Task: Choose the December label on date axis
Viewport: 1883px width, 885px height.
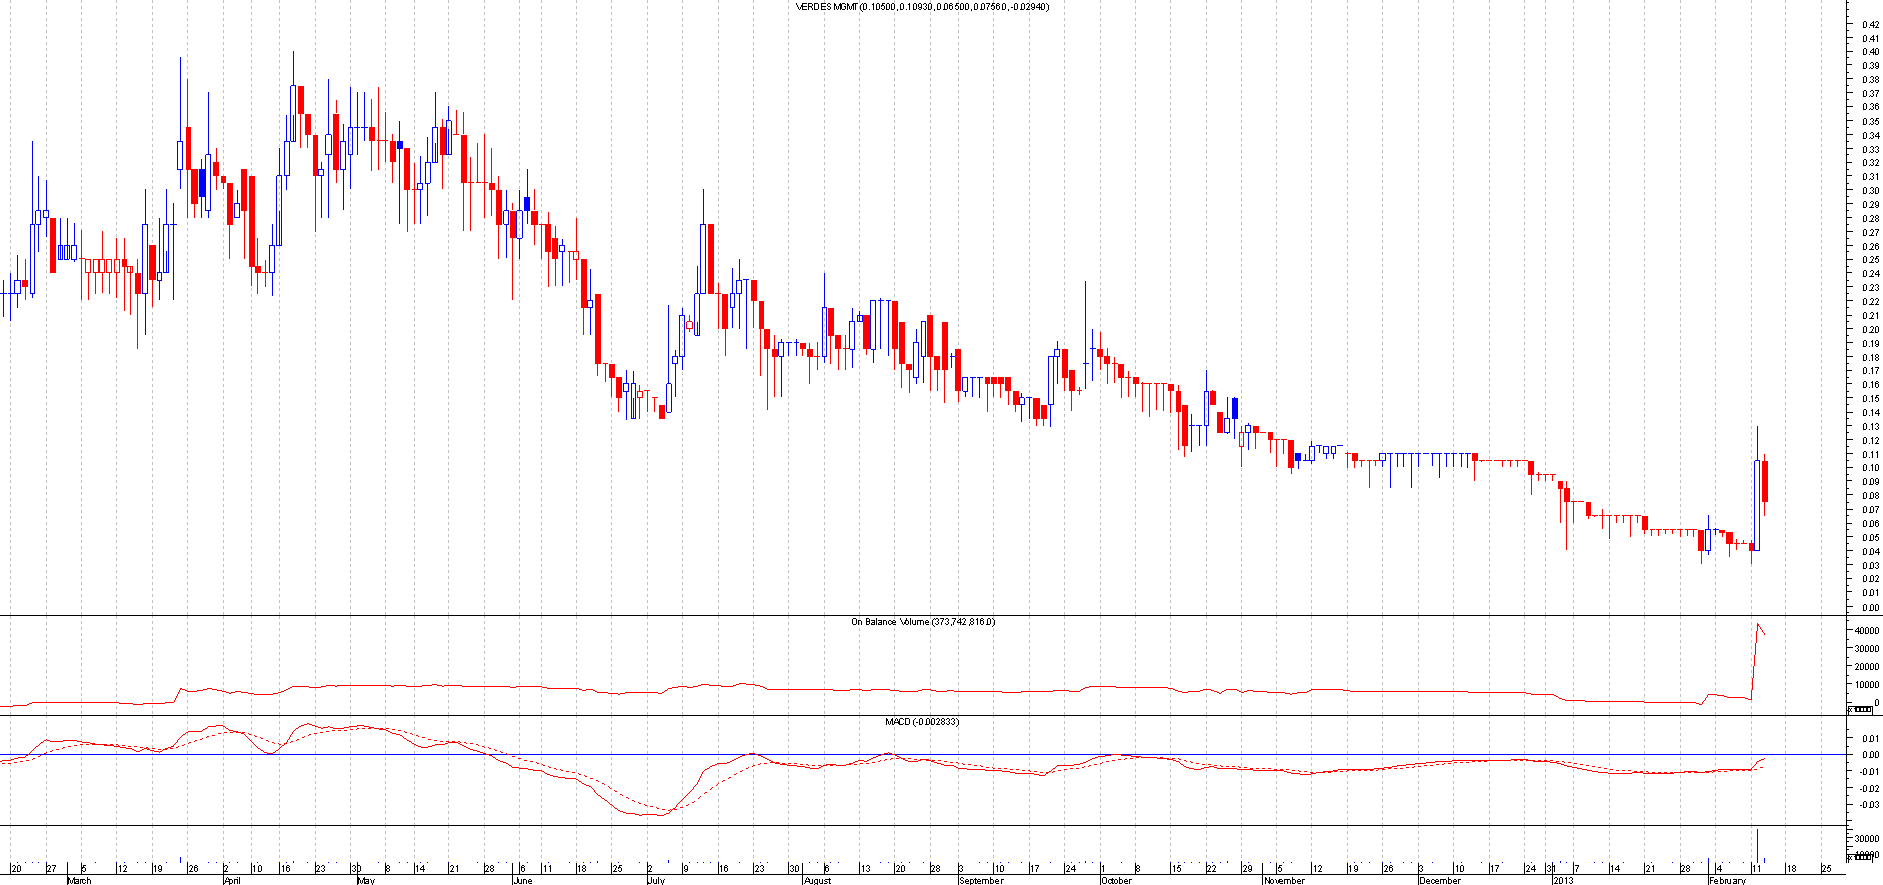Action: pos(1440,880)
